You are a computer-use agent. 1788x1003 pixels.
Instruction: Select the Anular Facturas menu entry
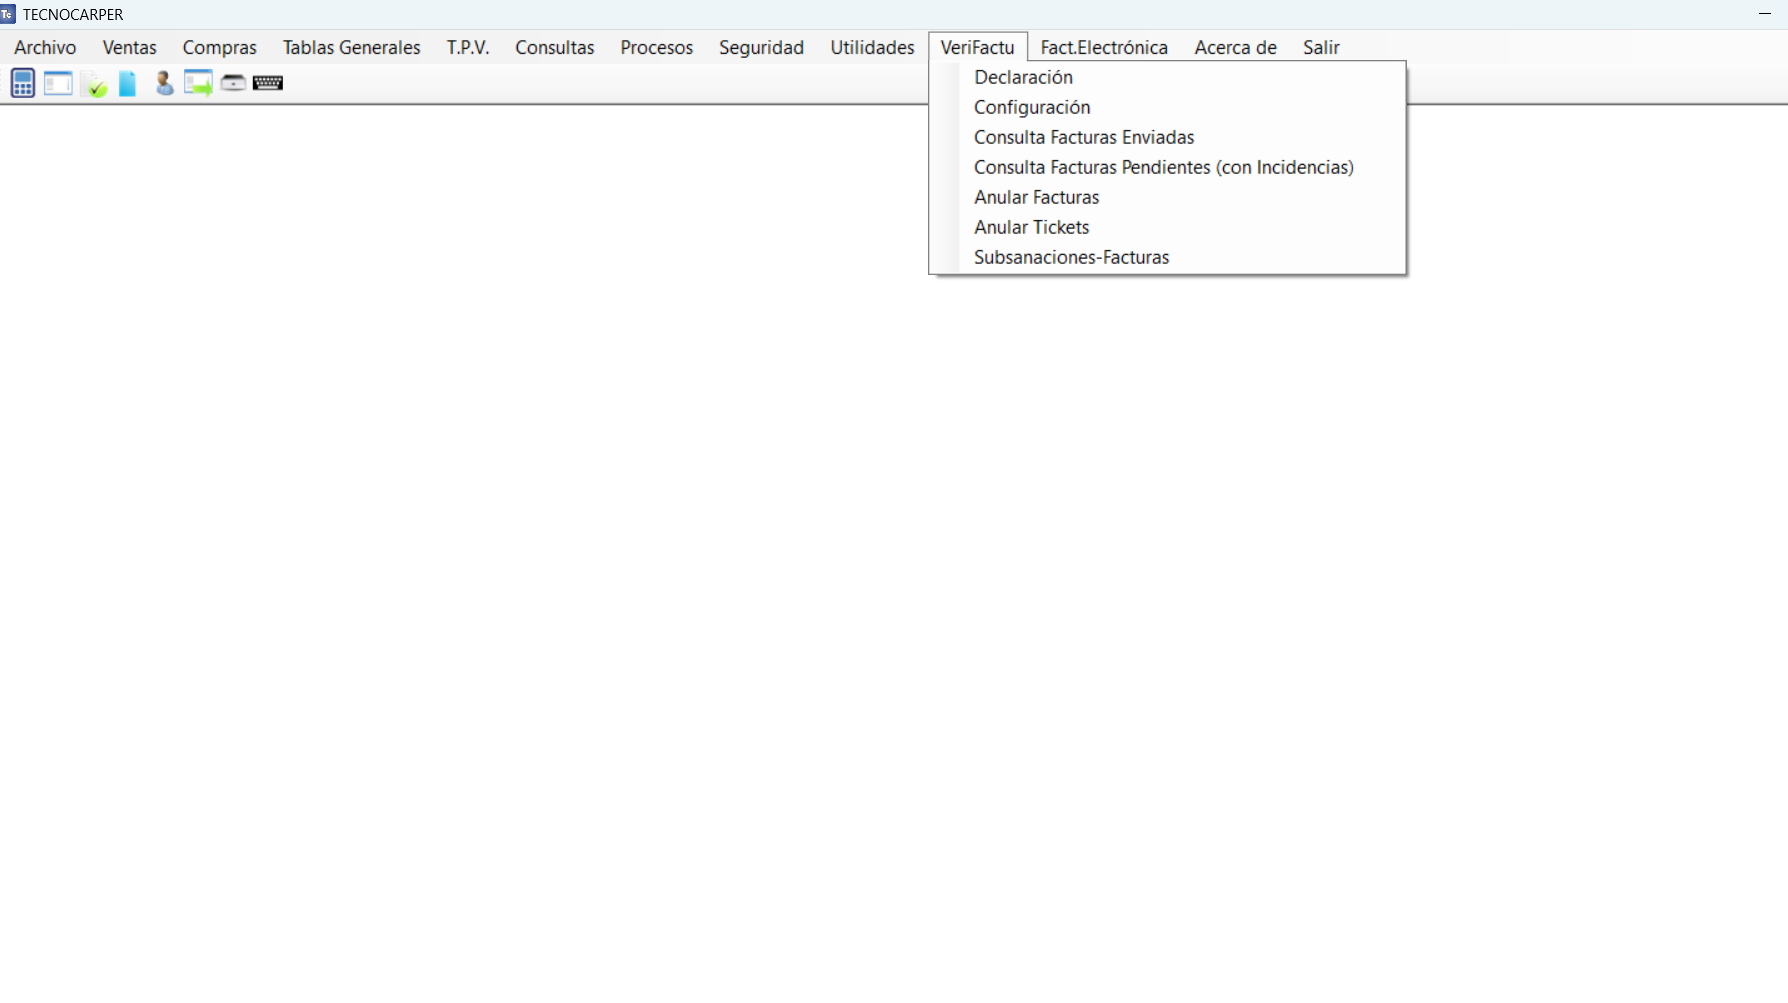click(x=1036, y=197)
